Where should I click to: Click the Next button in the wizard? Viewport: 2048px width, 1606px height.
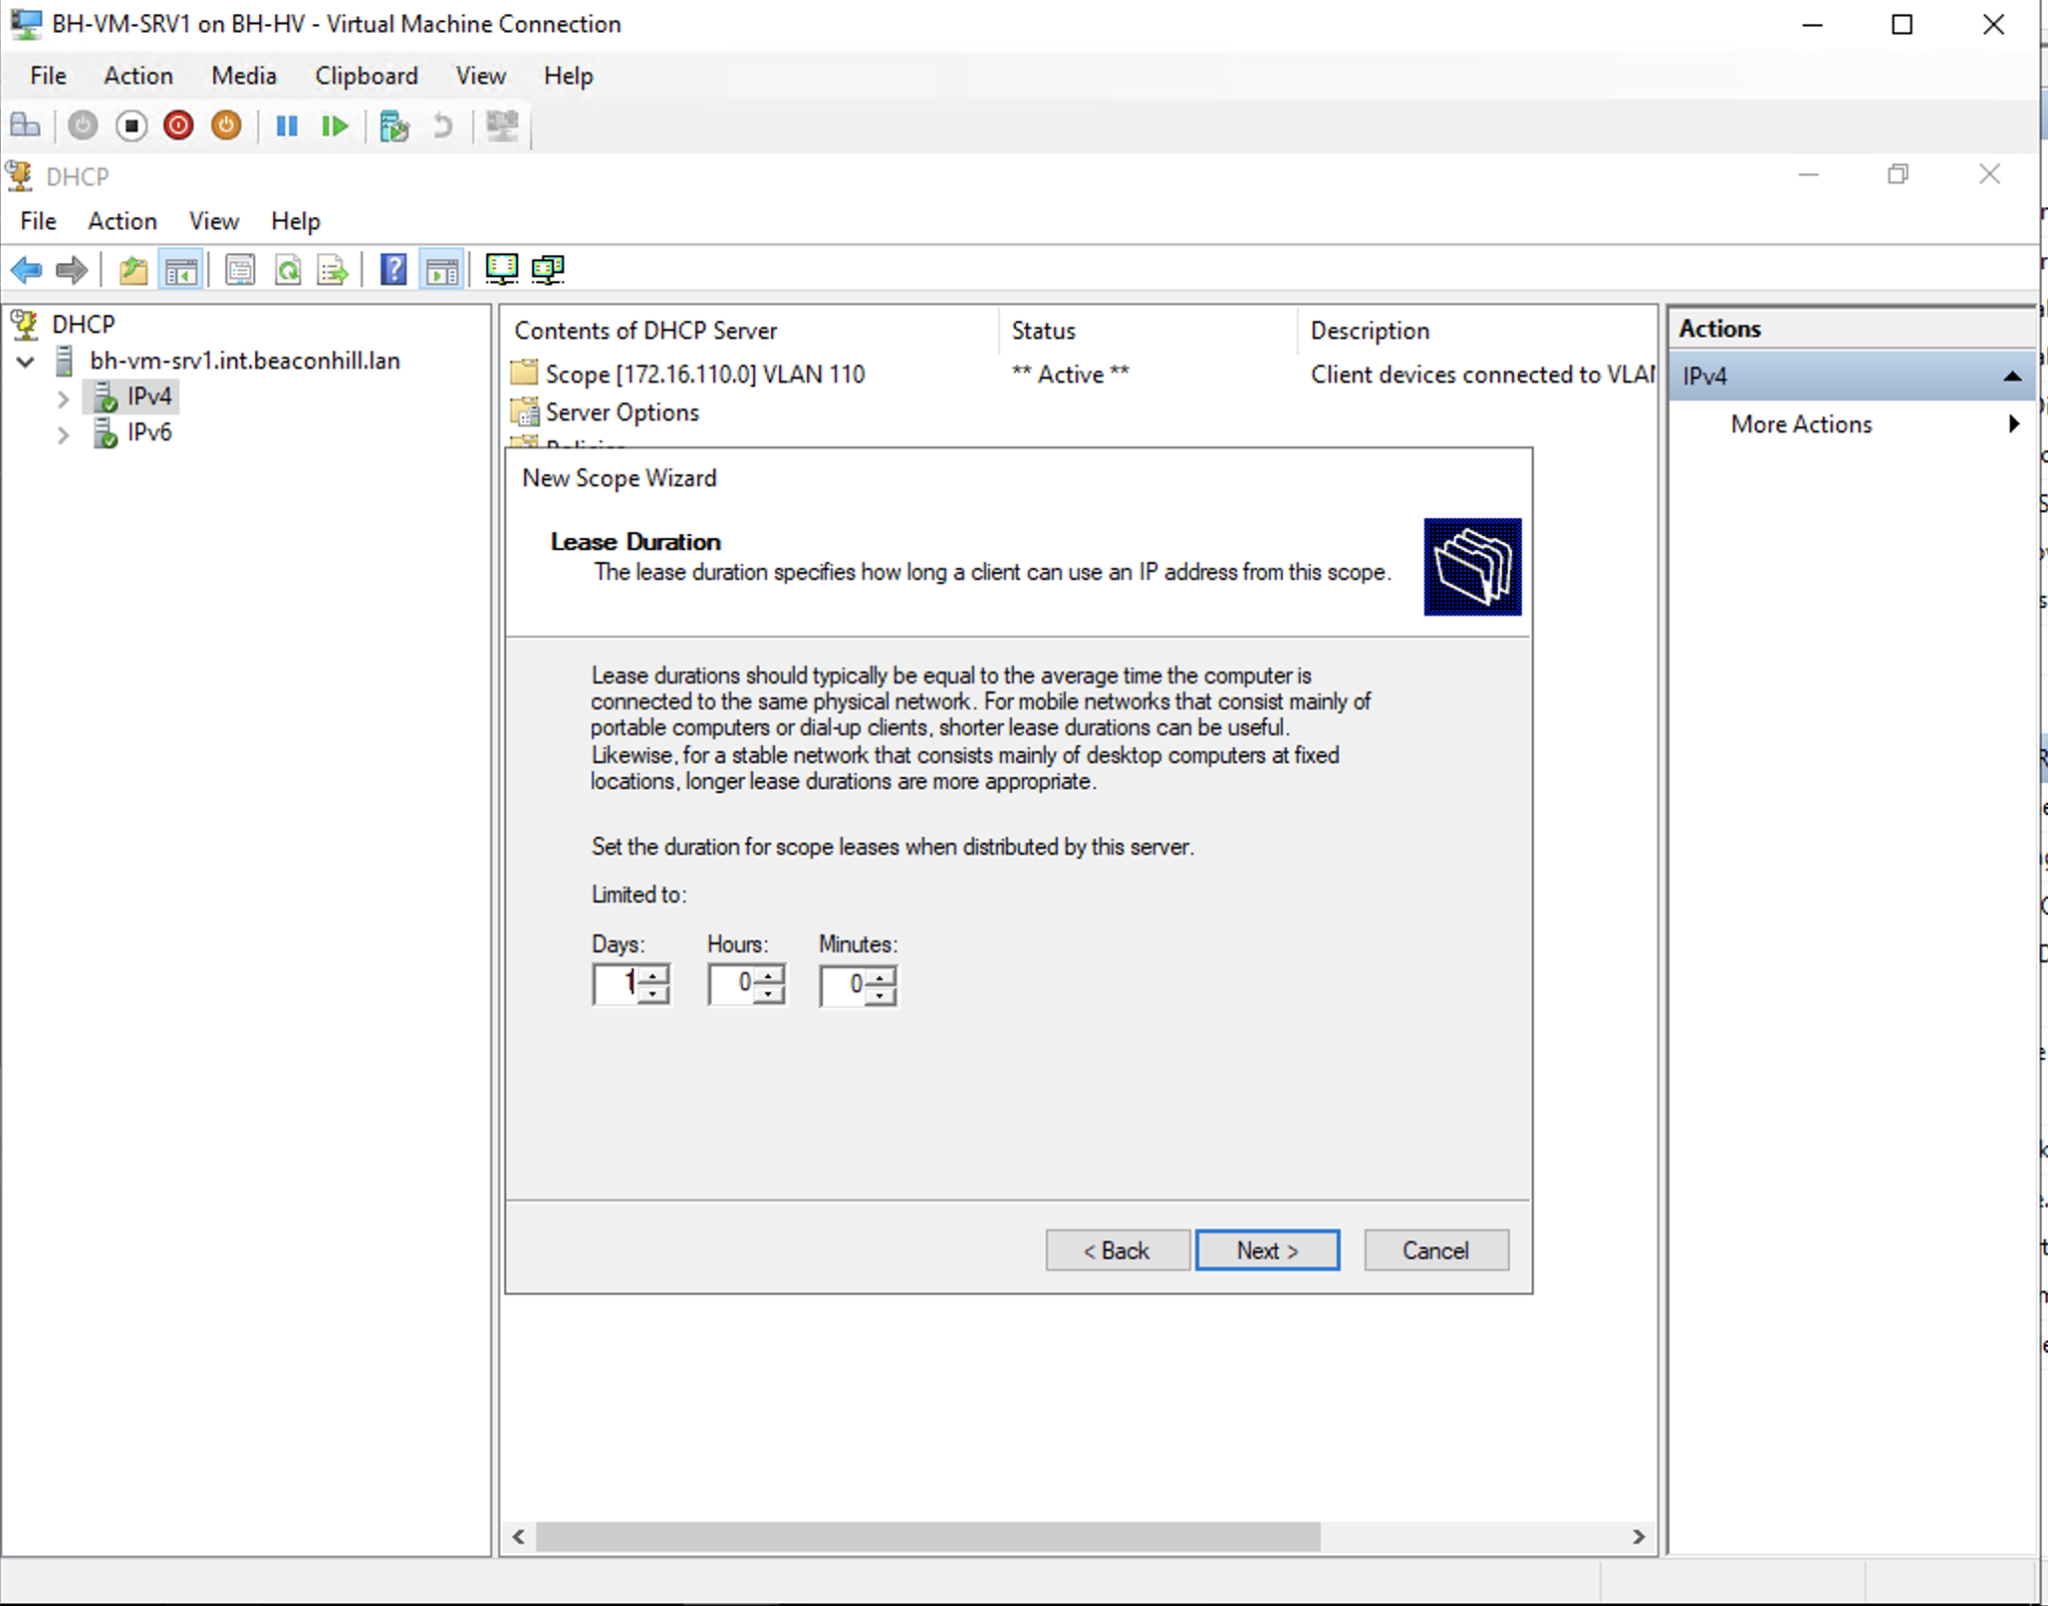coord(1266,1250)
